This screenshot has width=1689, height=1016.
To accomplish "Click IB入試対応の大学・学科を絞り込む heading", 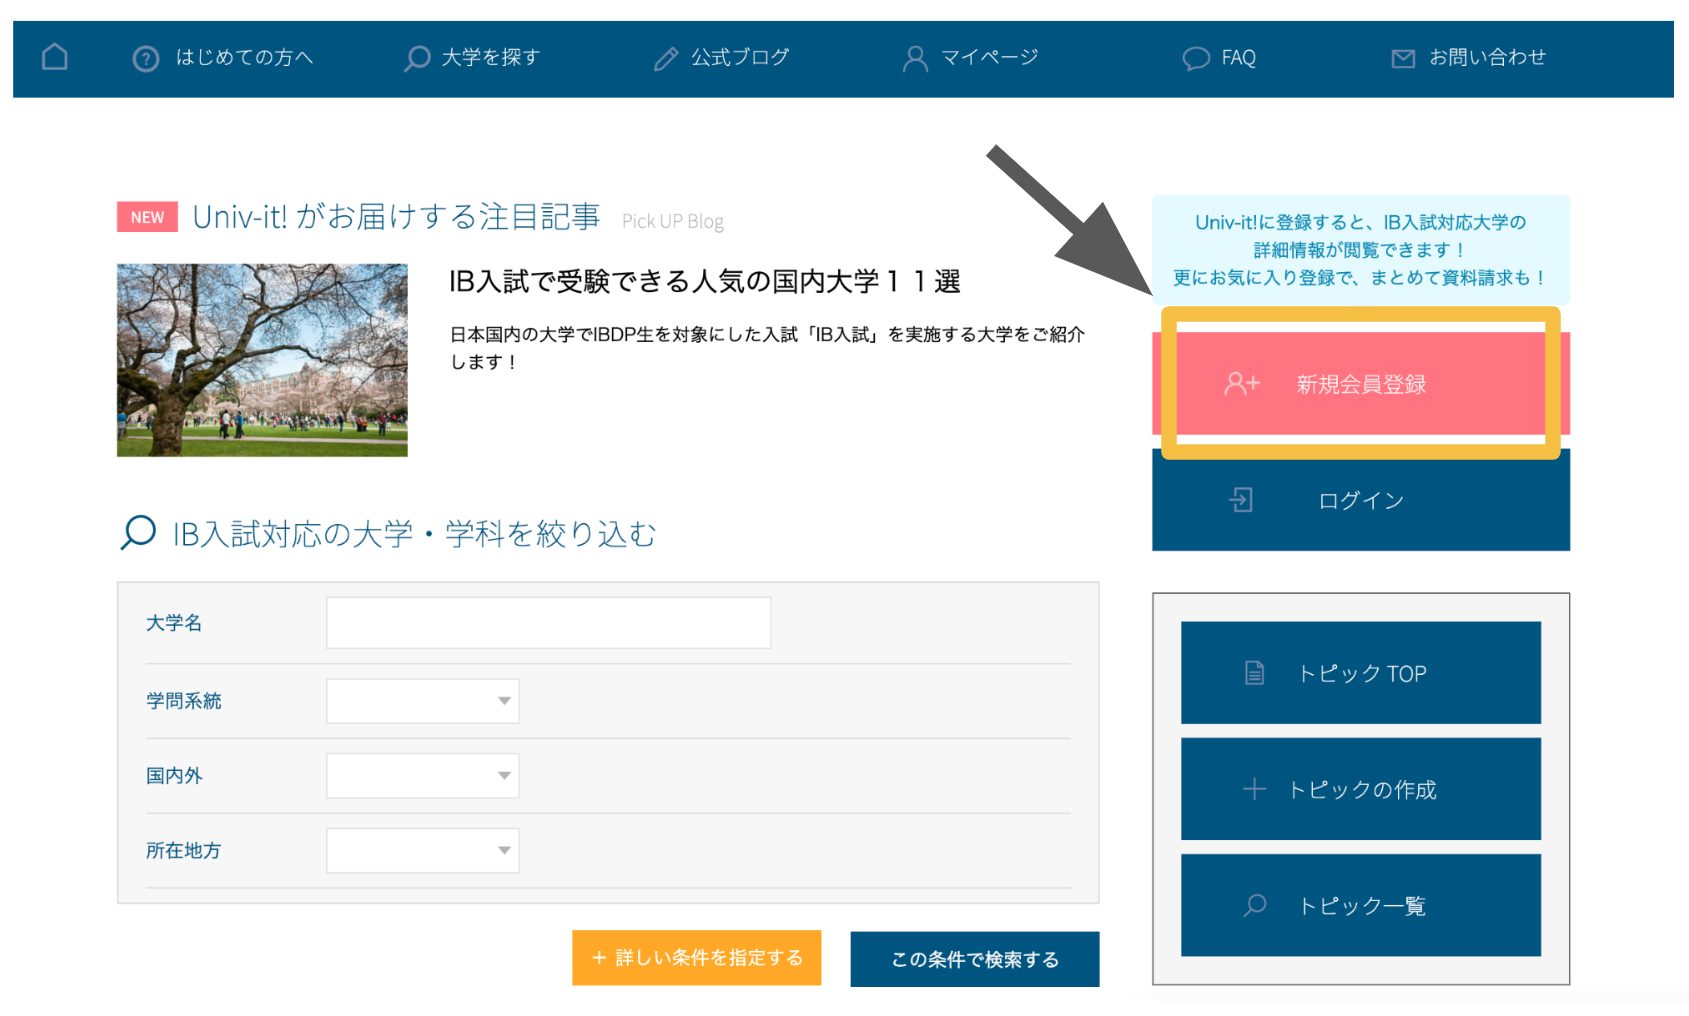I will tap(415, 534).
